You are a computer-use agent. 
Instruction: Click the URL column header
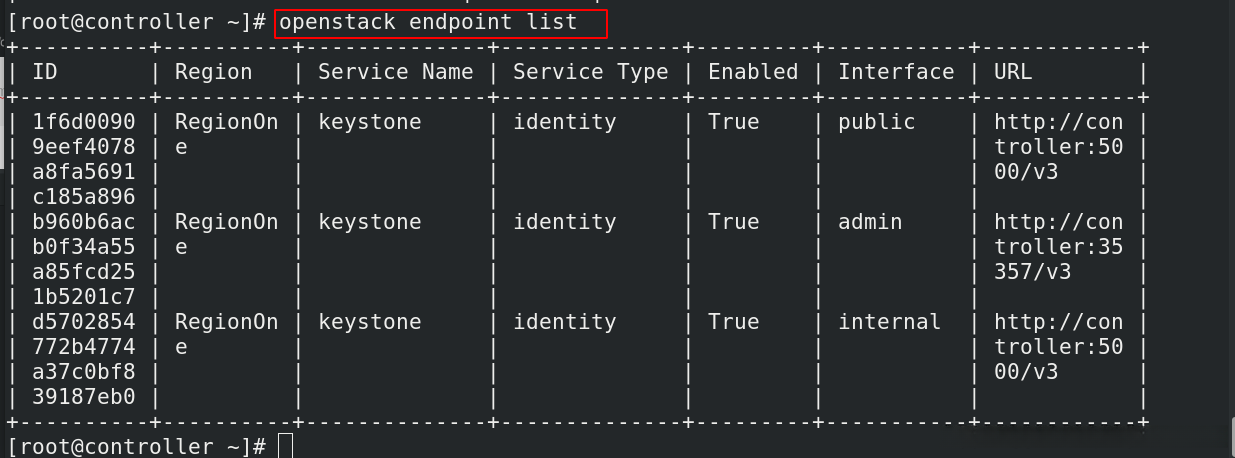point(1012,72)
